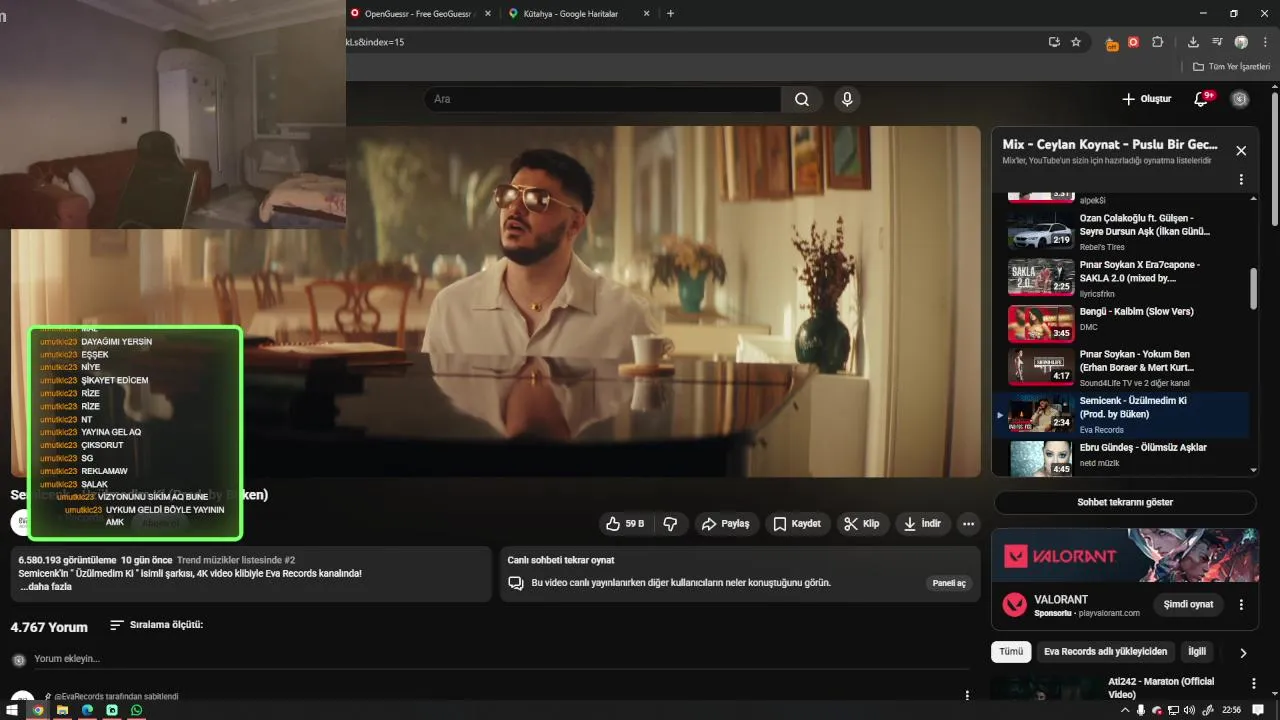Click the install app icon in the address bar
The width and height of the screenshot is (1280, 720).
[1054, 42]
